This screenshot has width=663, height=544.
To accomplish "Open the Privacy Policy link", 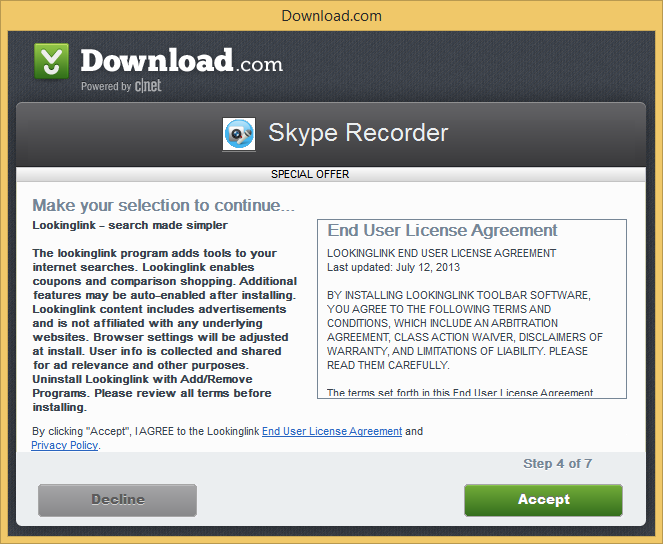I will 65,445.
